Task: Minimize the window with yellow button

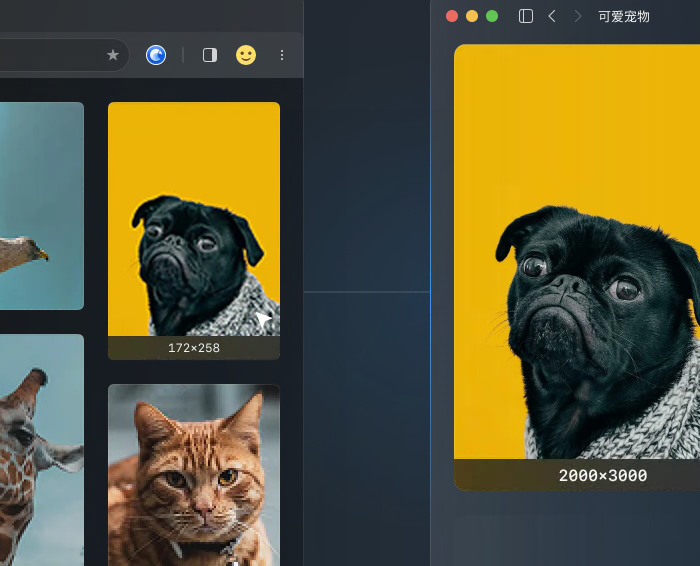Action: (x=472, y=16)
